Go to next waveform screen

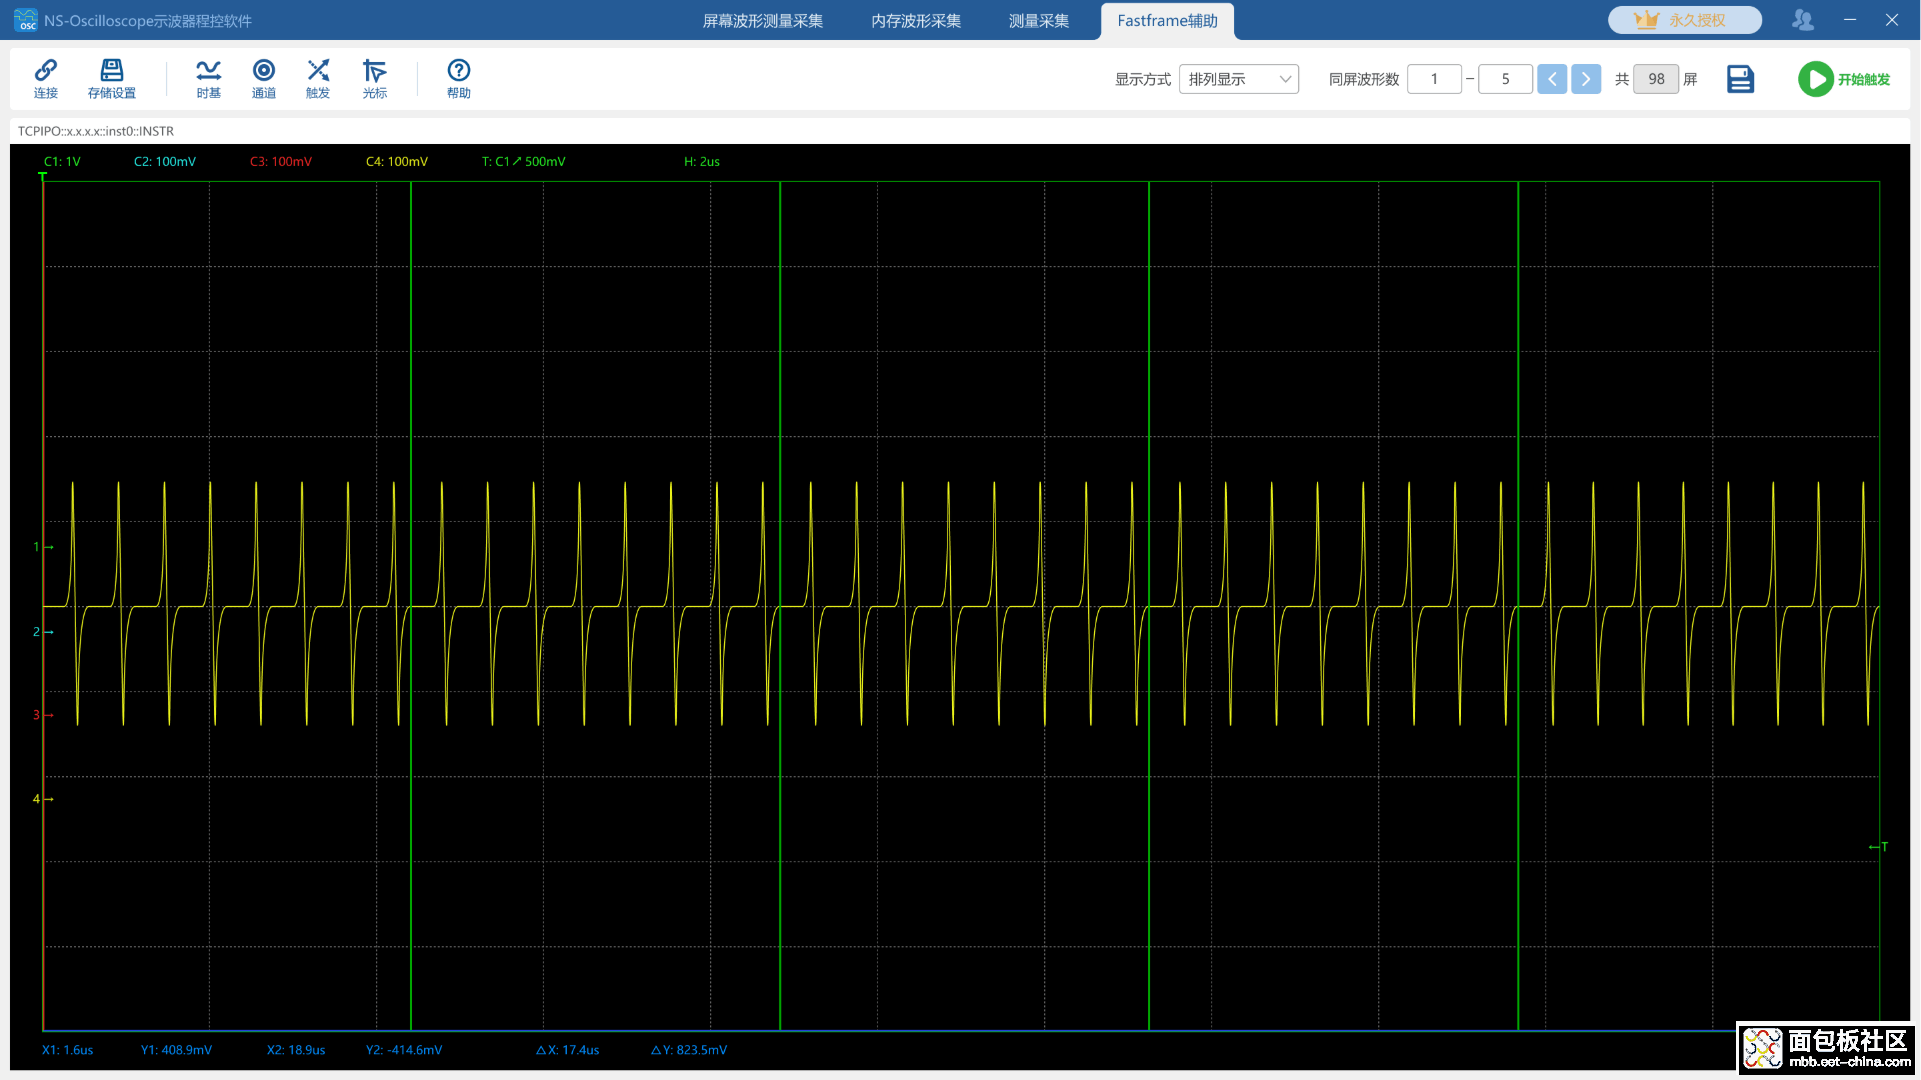[x=1586, y=79]
